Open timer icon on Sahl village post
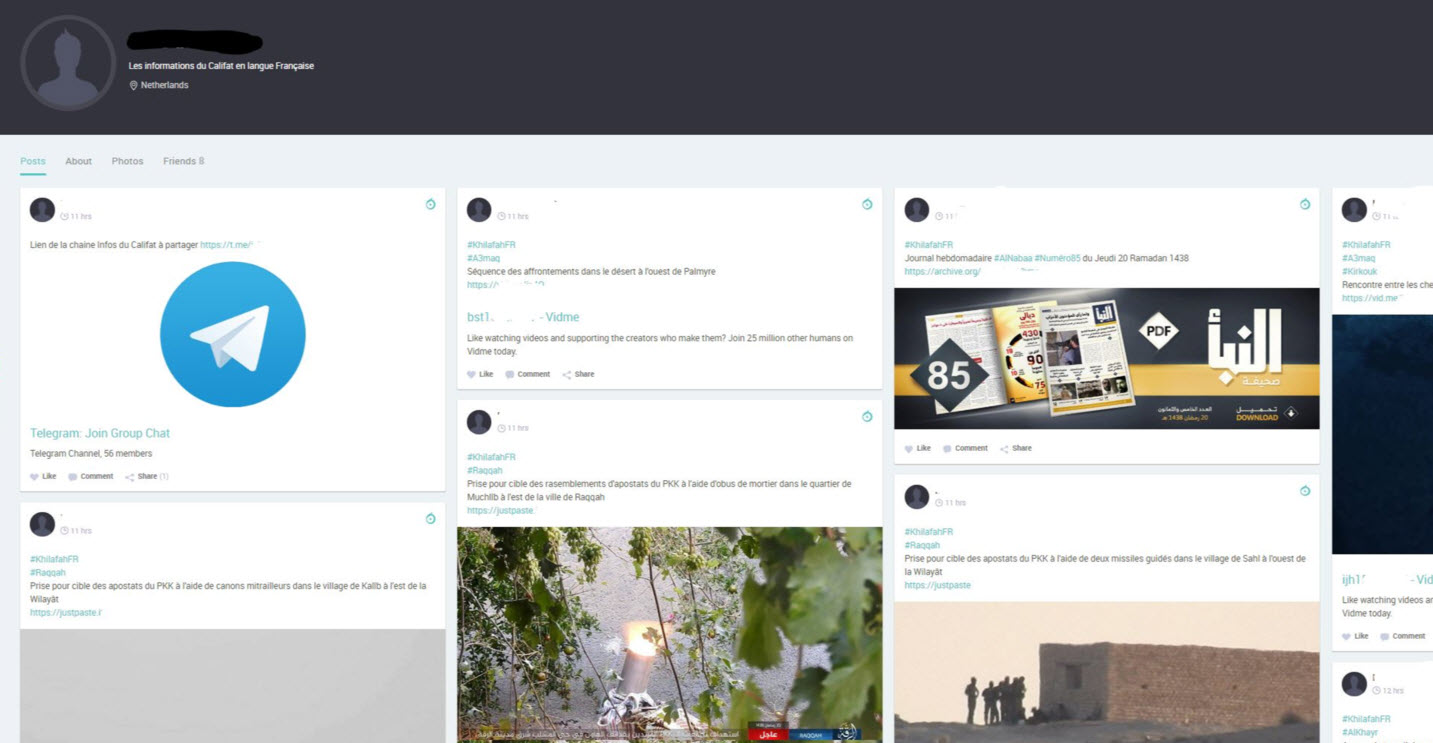Image resolution: width=1433 pixels, height=743 pixels. (1305, 491)
